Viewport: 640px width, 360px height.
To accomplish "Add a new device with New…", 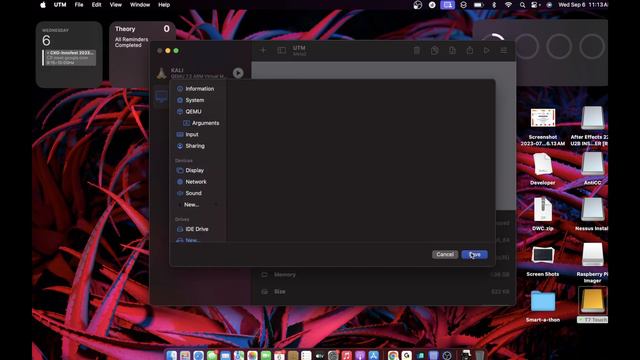I will coord(191,204).
